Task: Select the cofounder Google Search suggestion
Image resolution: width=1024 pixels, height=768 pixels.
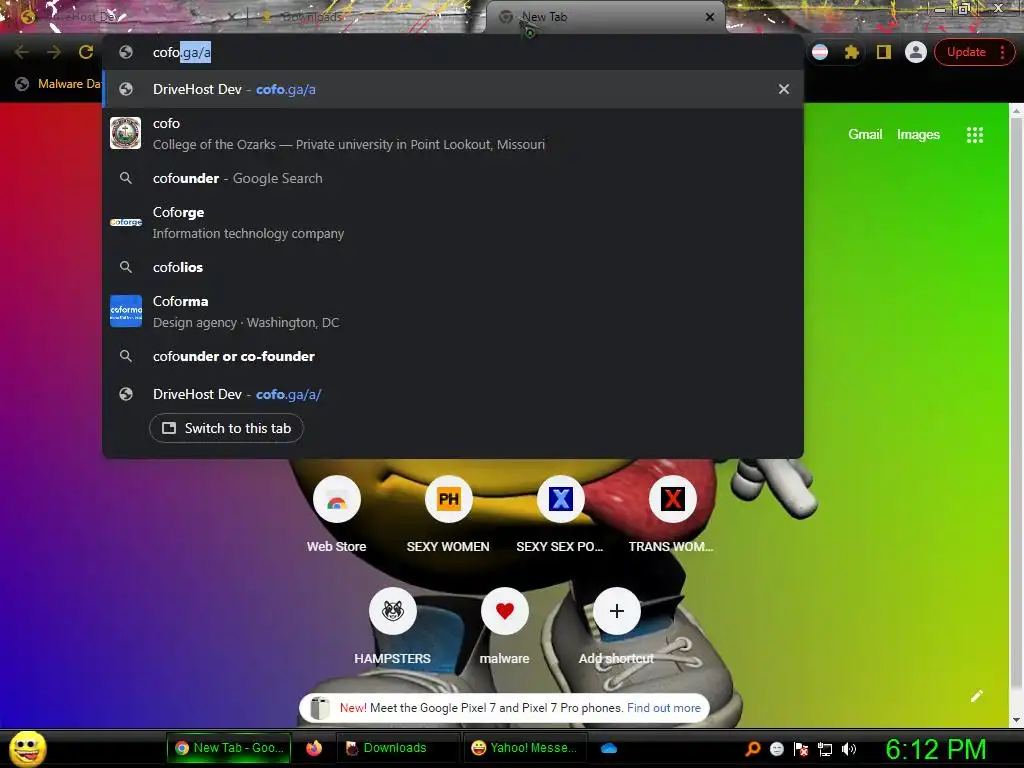Action: [453, 178]
